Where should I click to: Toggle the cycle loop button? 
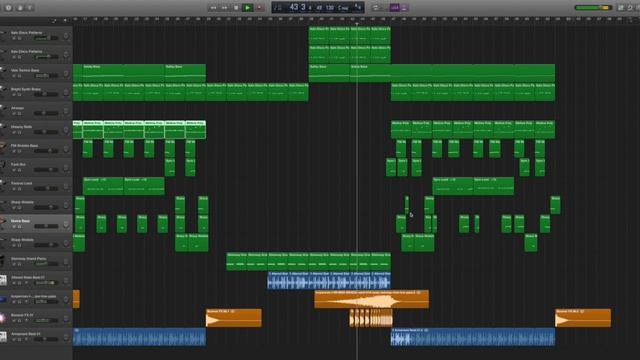click(x=376, y=8)
